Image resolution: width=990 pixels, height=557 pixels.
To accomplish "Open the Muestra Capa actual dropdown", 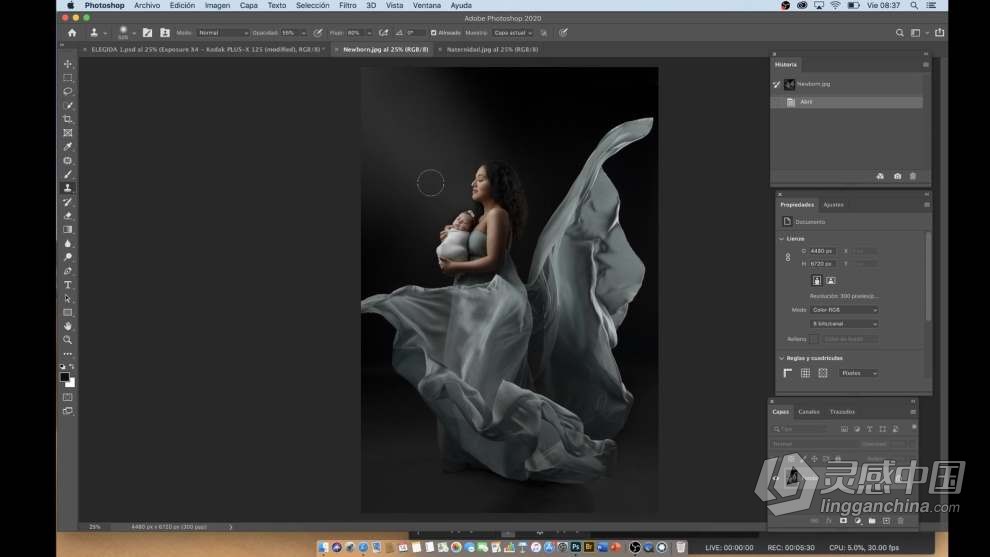I will pyautogui.click(x=513, y=33).
